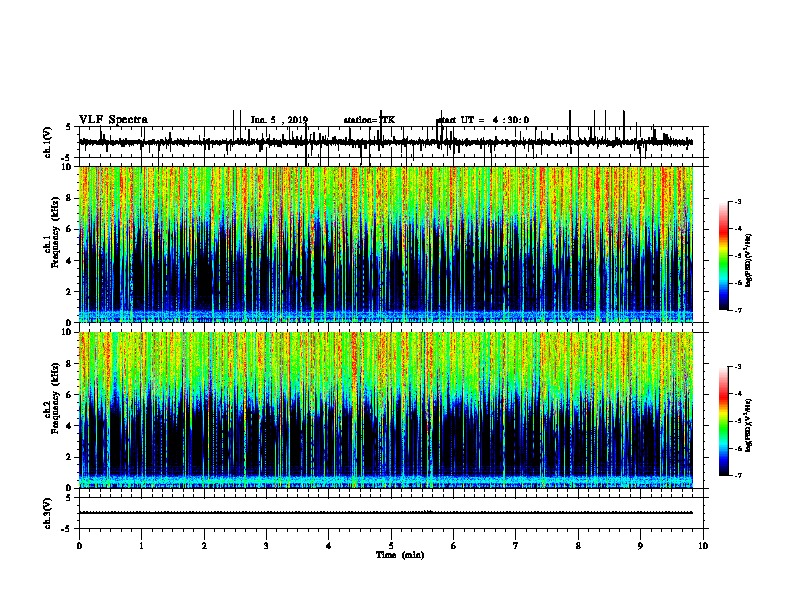
Task: Click the time axis tick label "8"
Action: [578, 546]
